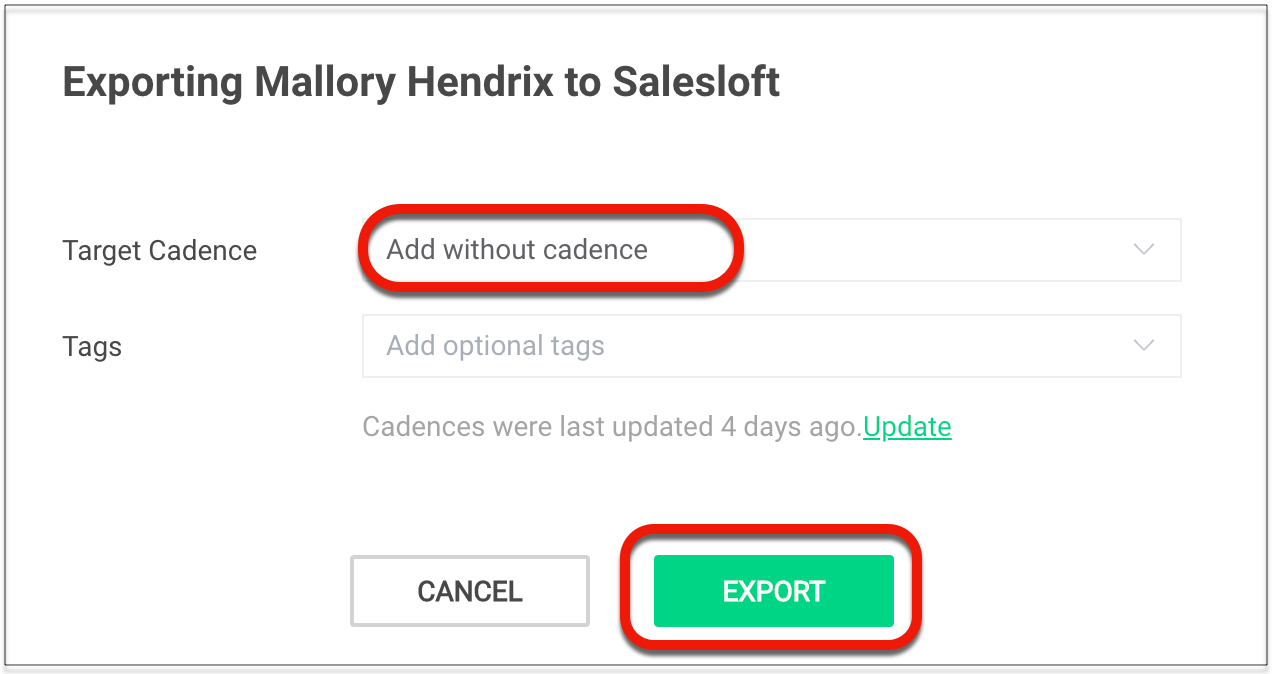Click the Target Cadence chevron arrow
This screenshot has height=674, width=1274.
point(1144,250)
